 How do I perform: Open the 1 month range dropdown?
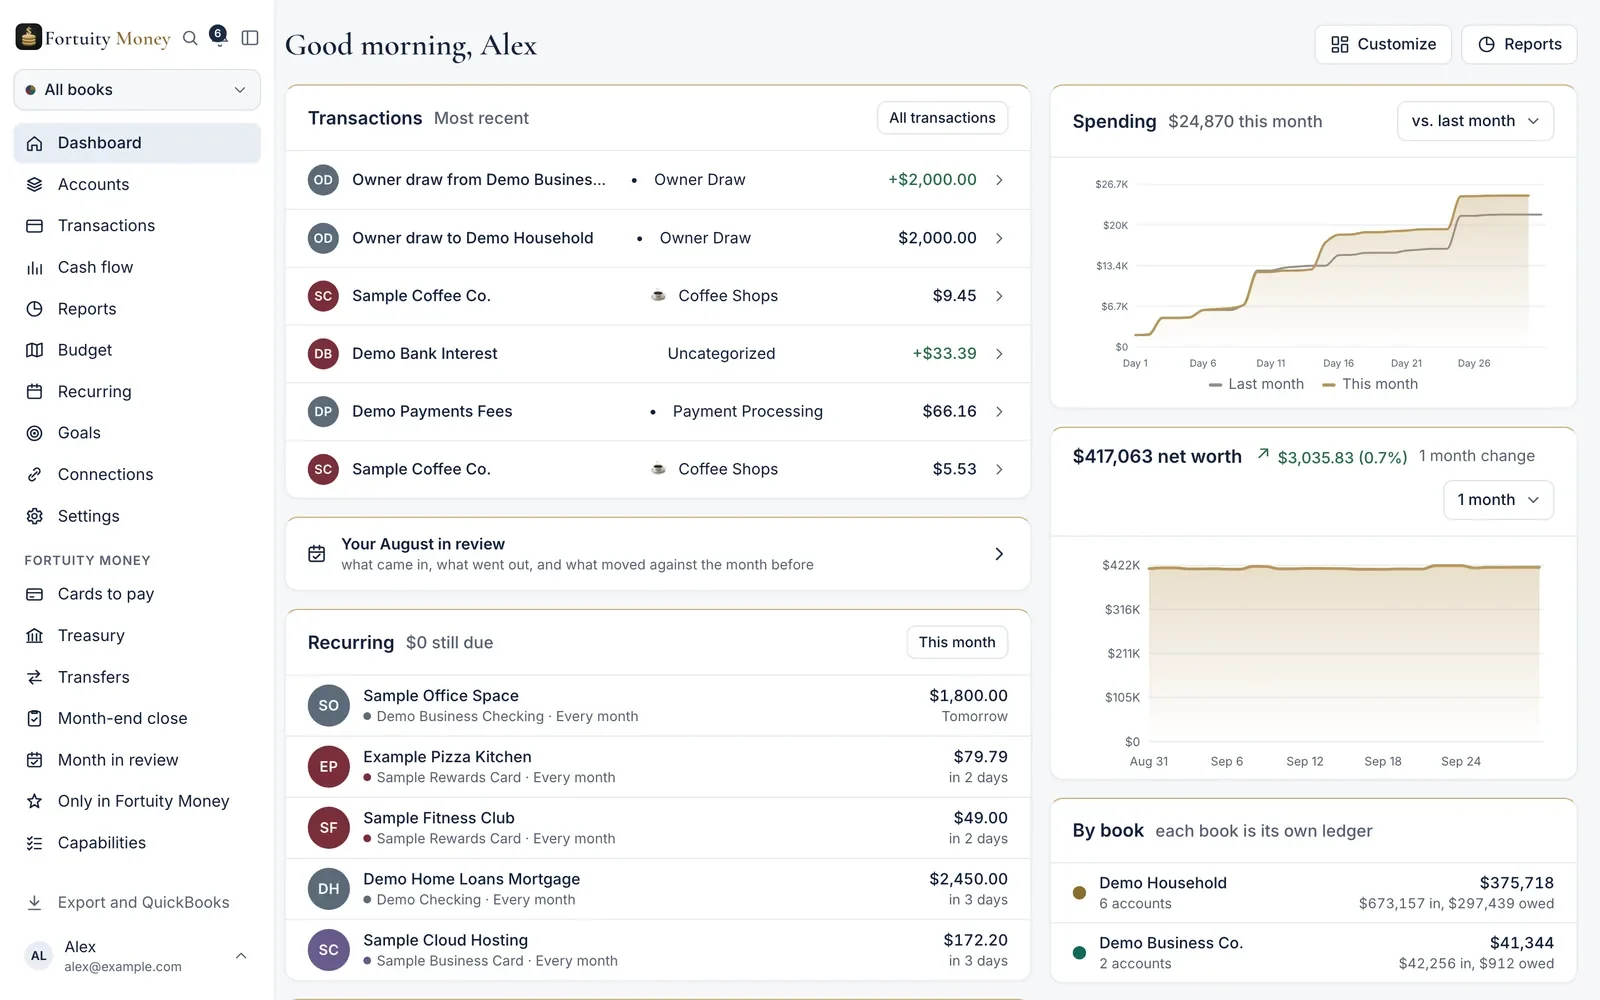coord(1498,500)
